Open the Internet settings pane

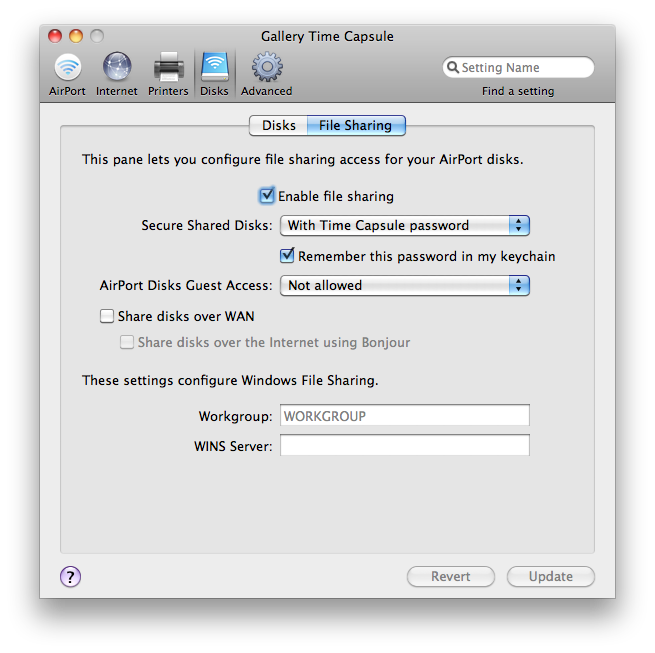coord(117,74)
